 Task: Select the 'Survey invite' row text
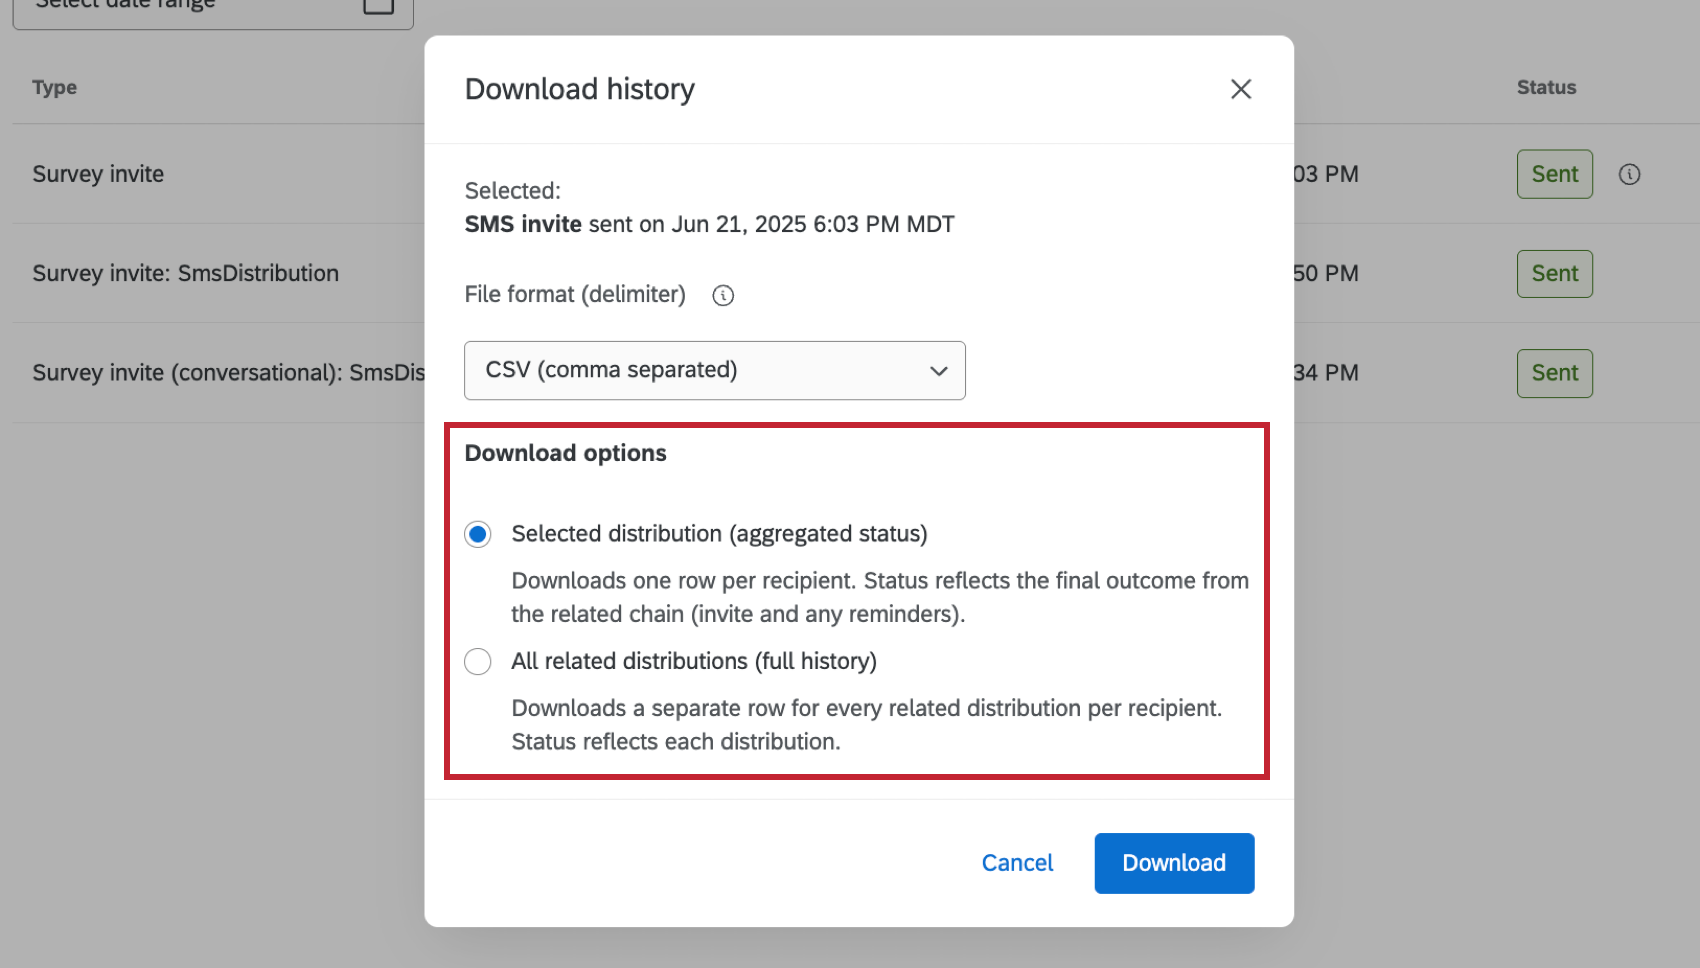coord(98,174)
